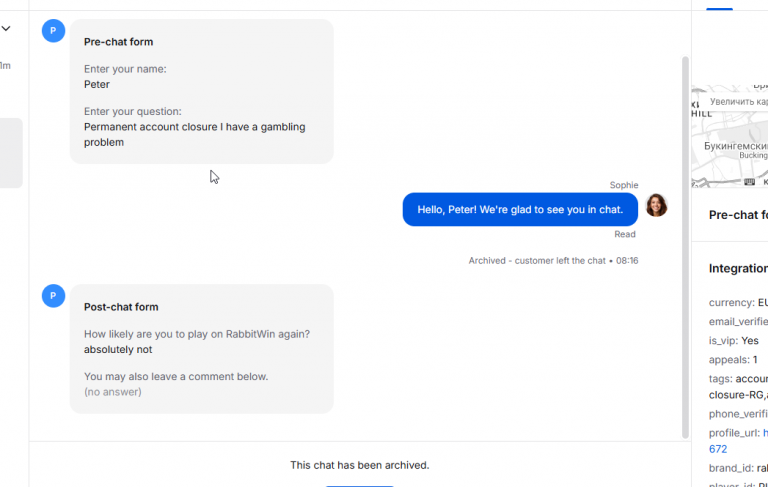Click the chat conversation vertical scrollbar
This screenshot has width=768, height=487.
tap(685, 247)
